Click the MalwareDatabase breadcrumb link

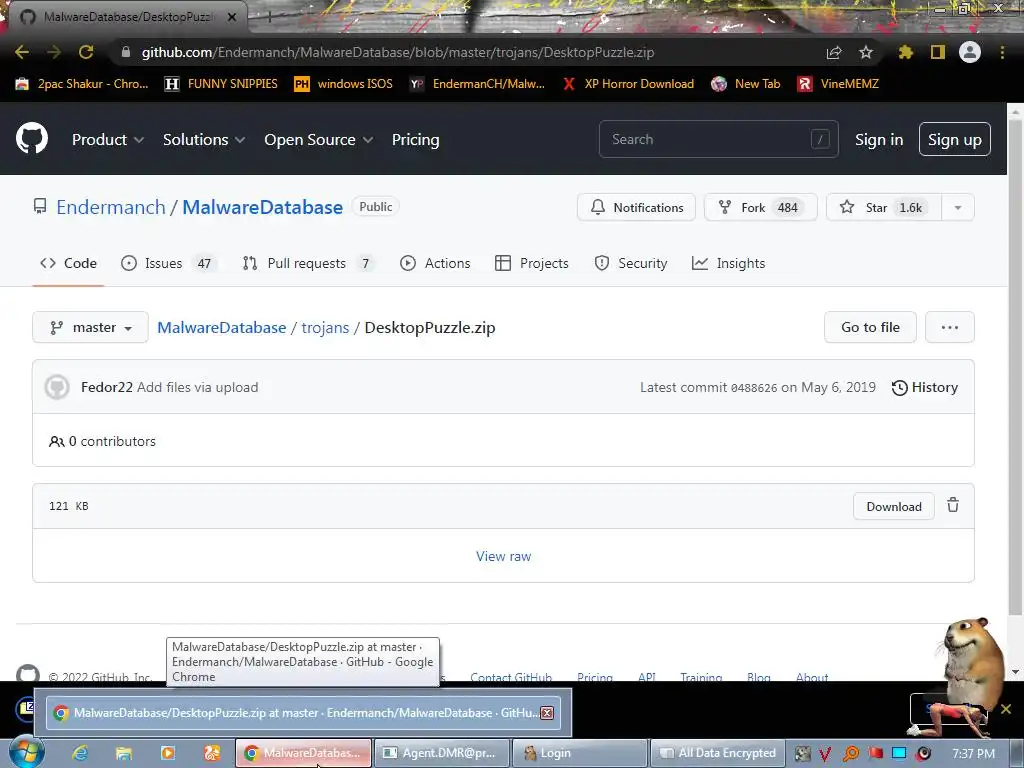221,328
